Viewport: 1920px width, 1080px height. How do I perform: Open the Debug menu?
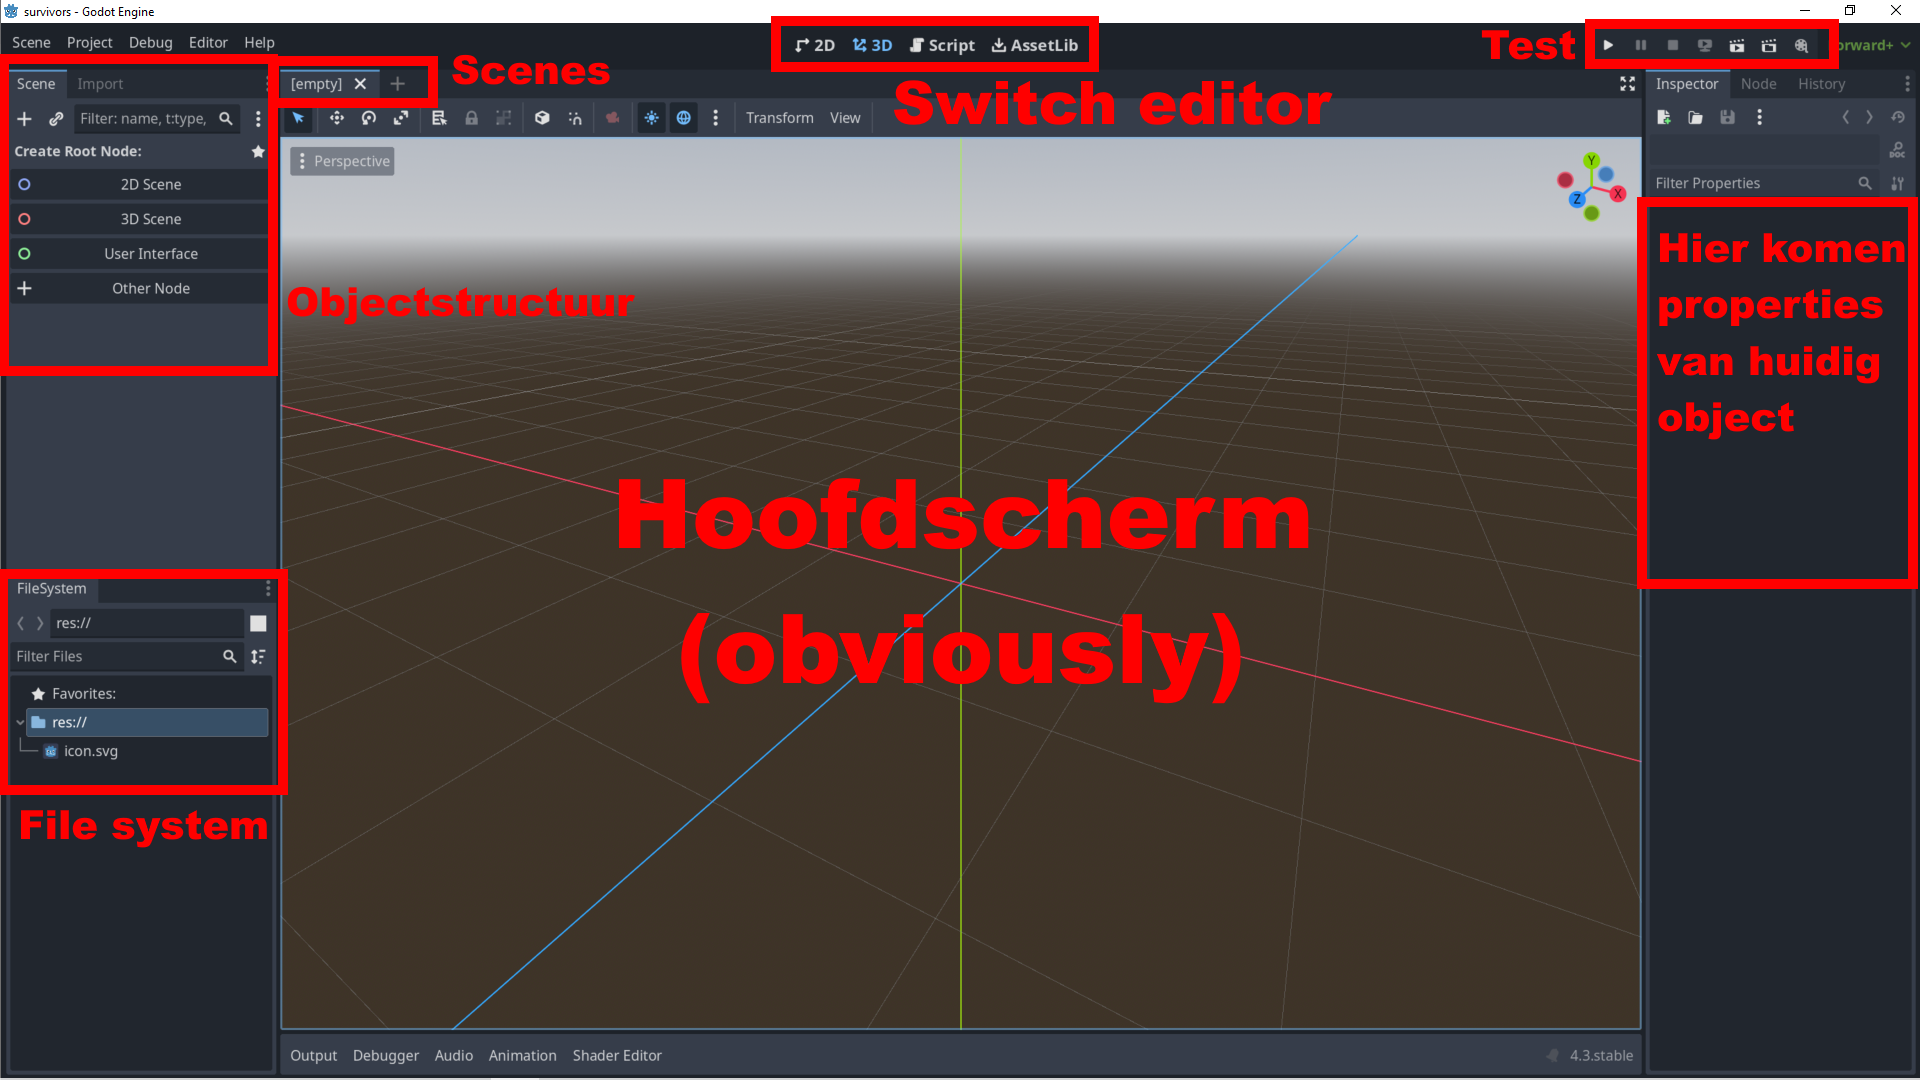tap(150, 43)
